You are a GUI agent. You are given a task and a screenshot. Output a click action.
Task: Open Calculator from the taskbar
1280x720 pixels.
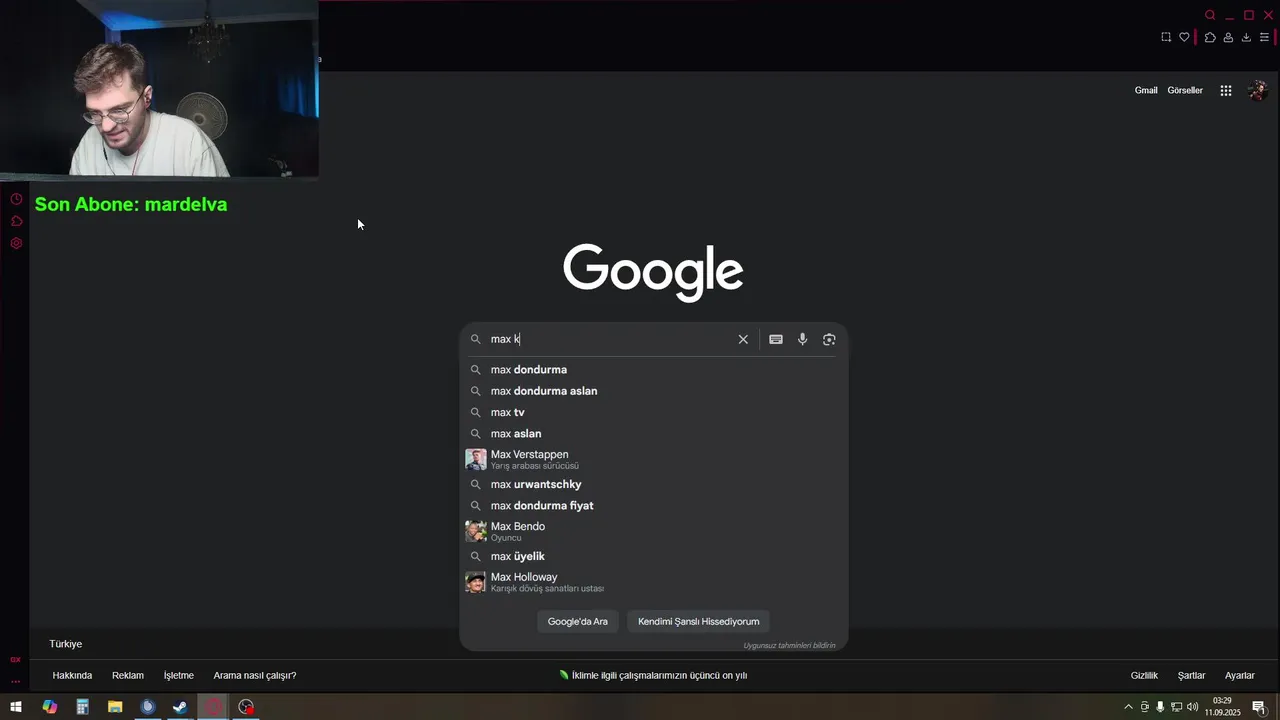82,707
